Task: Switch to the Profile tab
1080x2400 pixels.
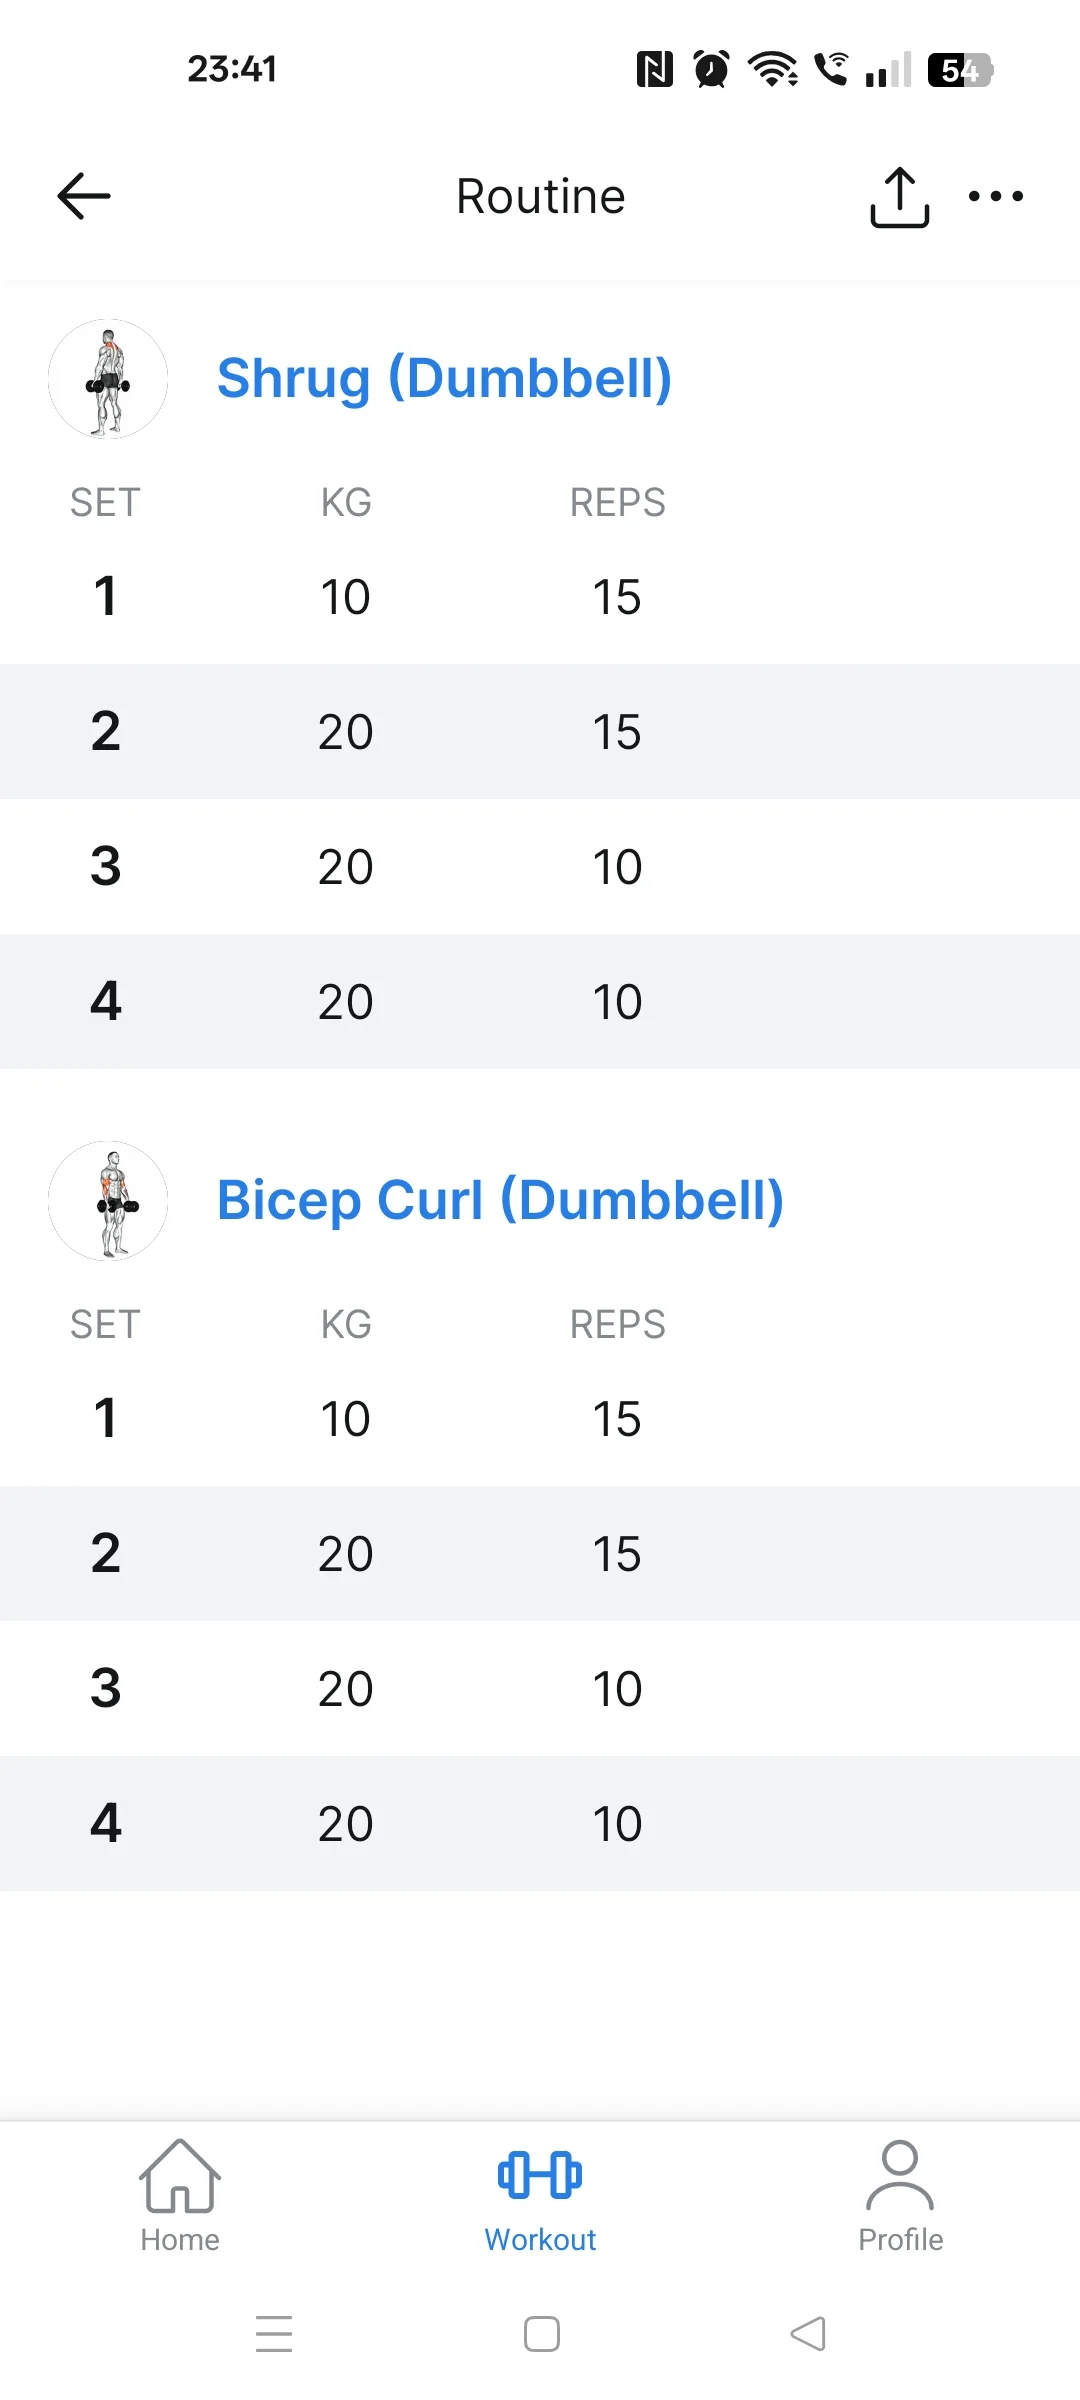Action: 900,2238
